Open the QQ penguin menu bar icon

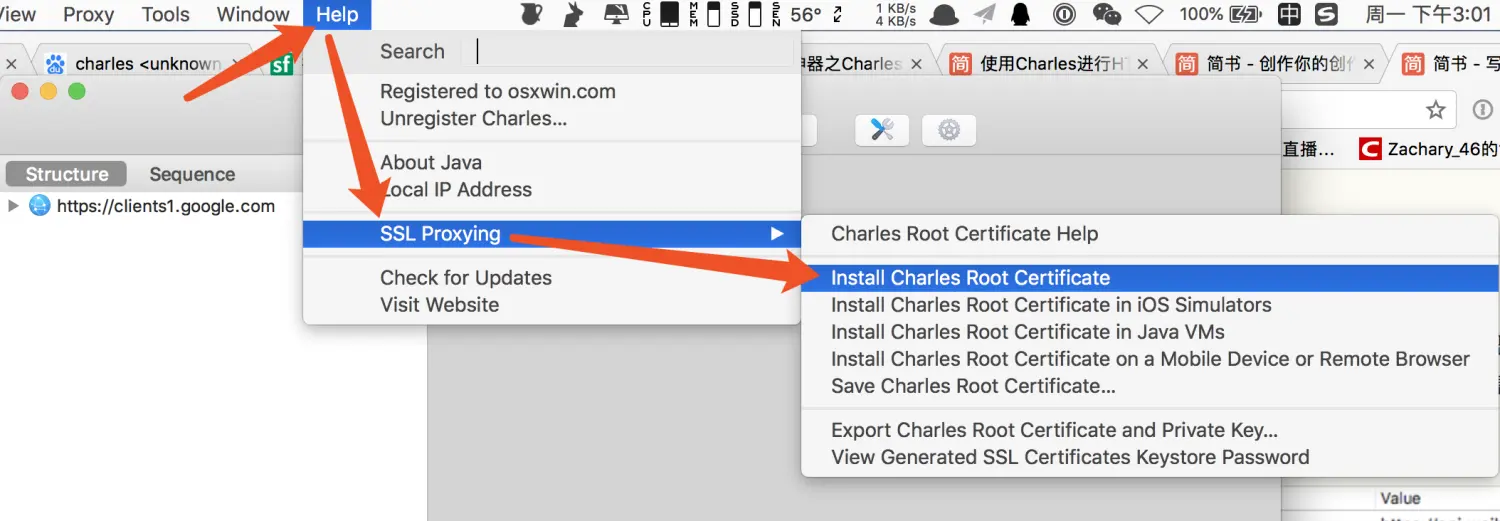coord(1021,14)
